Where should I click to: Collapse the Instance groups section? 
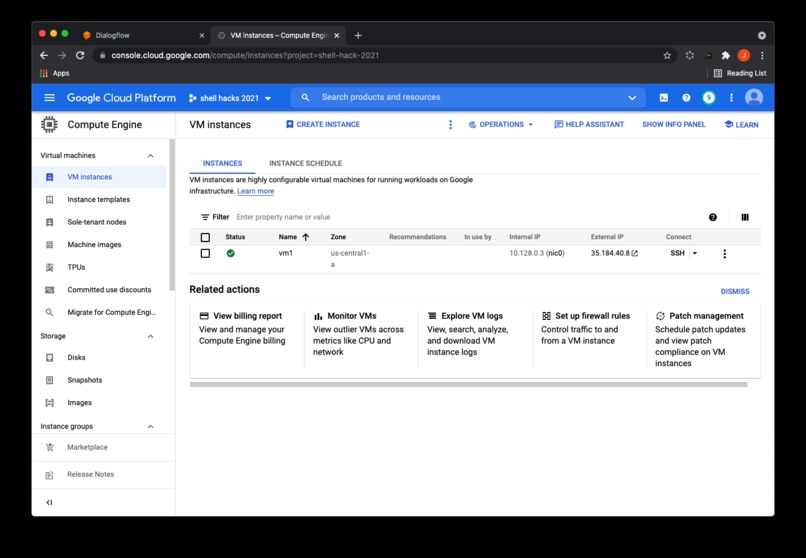[151, 427]
